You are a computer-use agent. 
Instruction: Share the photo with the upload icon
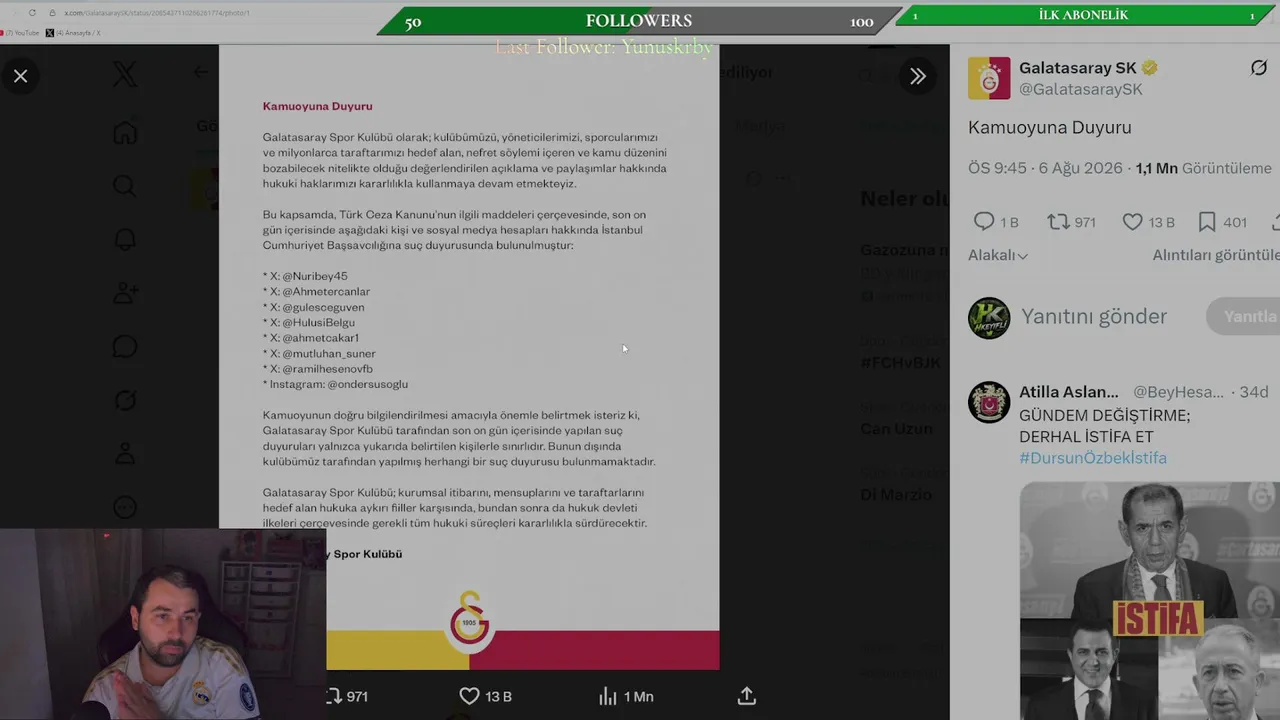pos(746,696)
